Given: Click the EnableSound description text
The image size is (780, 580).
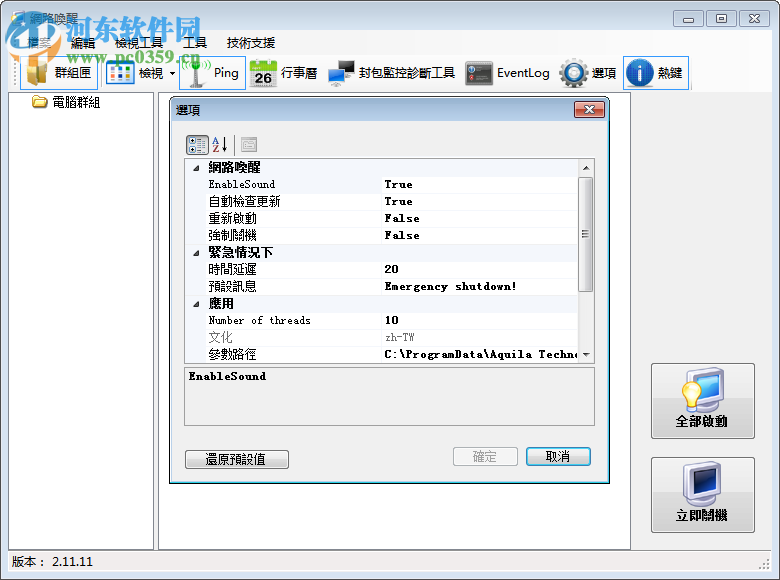Looking at the screenshot, I should [227, 377].
